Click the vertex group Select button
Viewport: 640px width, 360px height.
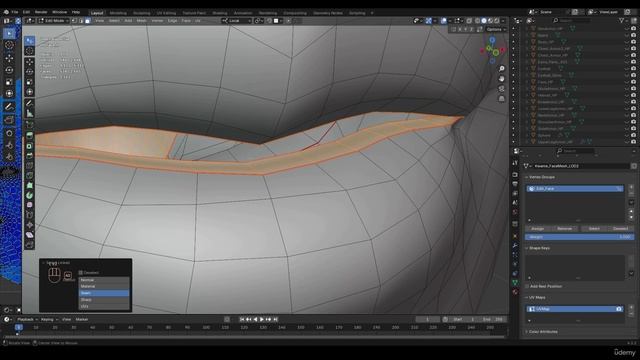coord(594,229)
